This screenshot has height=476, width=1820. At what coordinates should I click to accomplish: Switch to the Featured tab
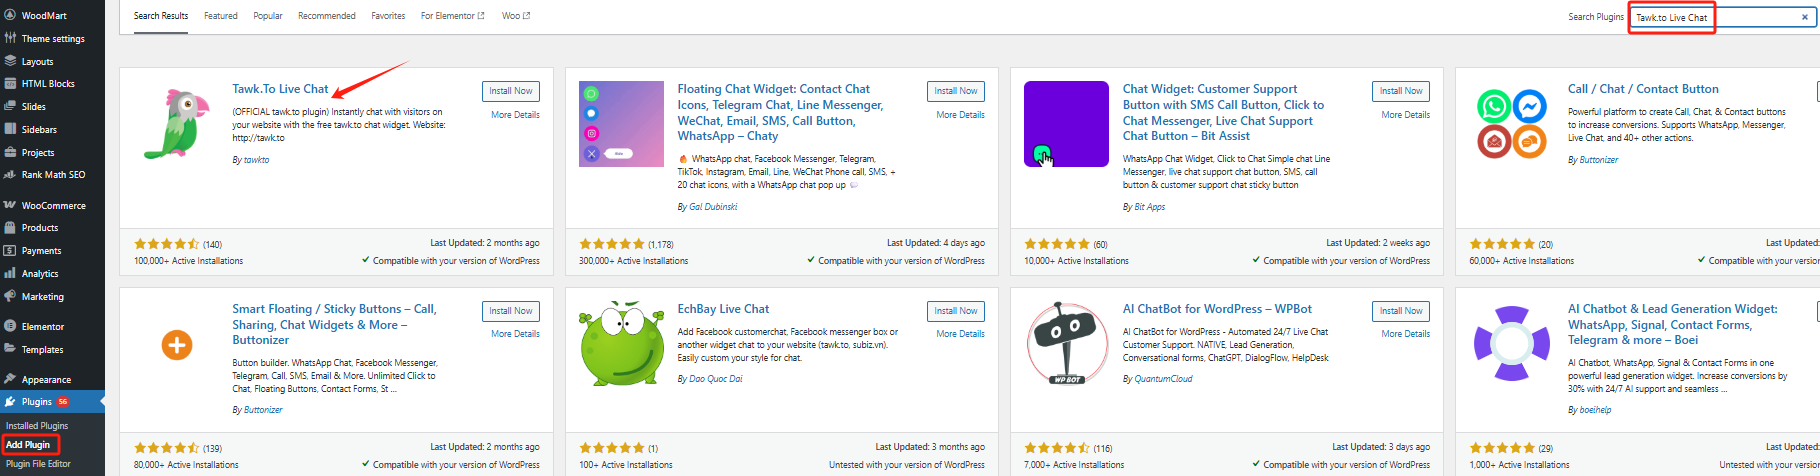coord(221,16)
